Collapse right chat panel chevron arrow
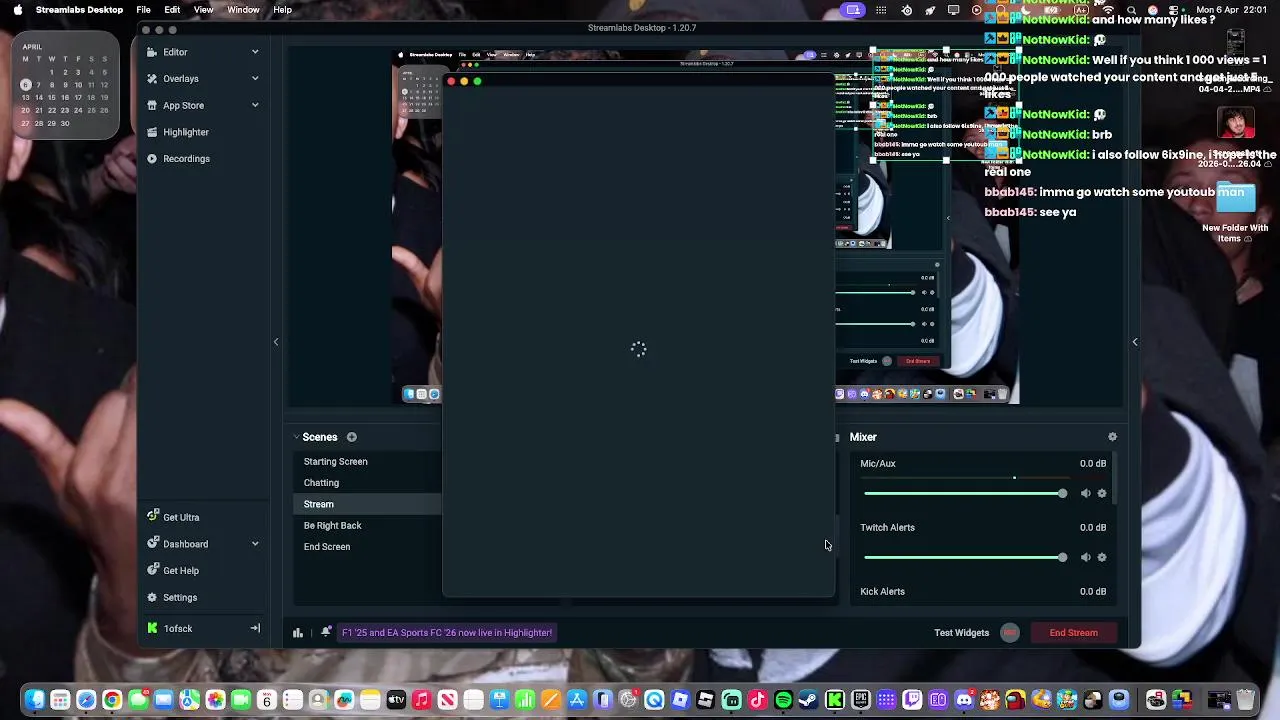 [1135, 342]
